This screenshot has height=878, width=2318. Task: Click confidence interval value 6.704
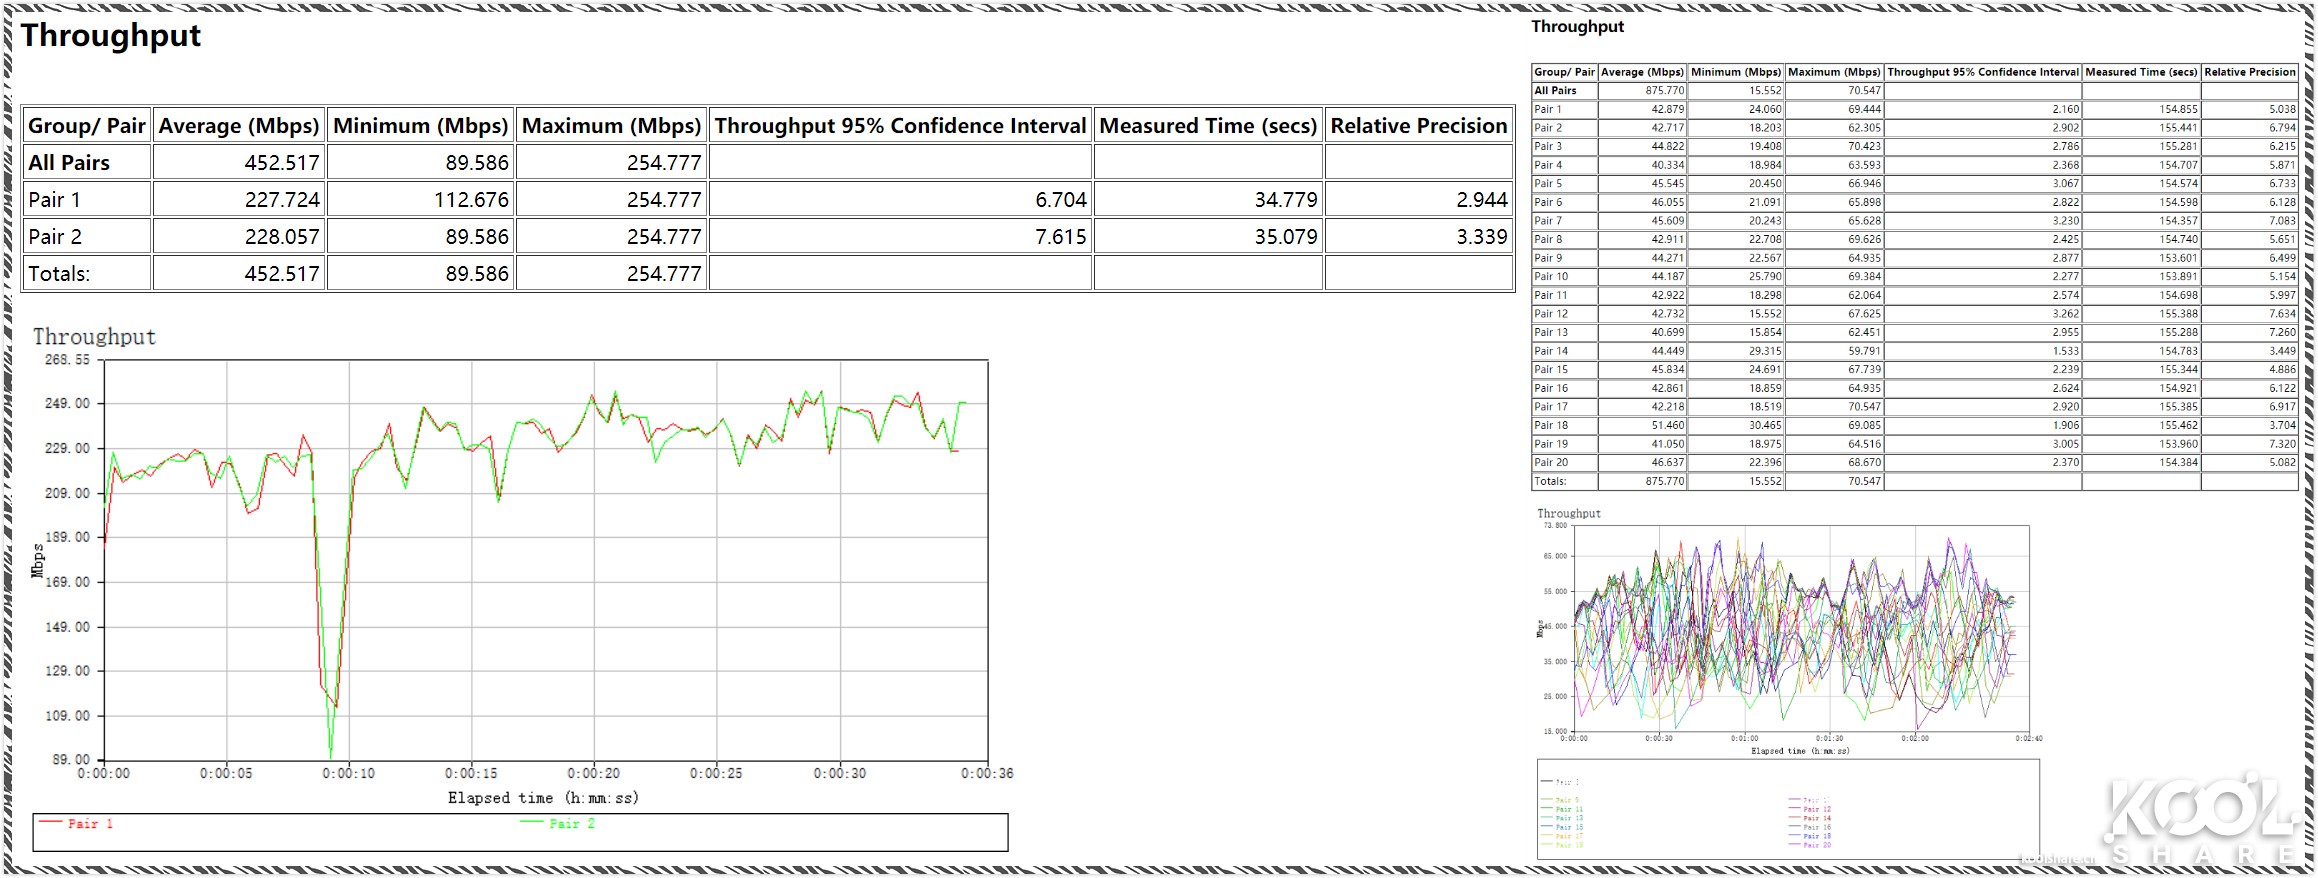(x=1061, y=200)
